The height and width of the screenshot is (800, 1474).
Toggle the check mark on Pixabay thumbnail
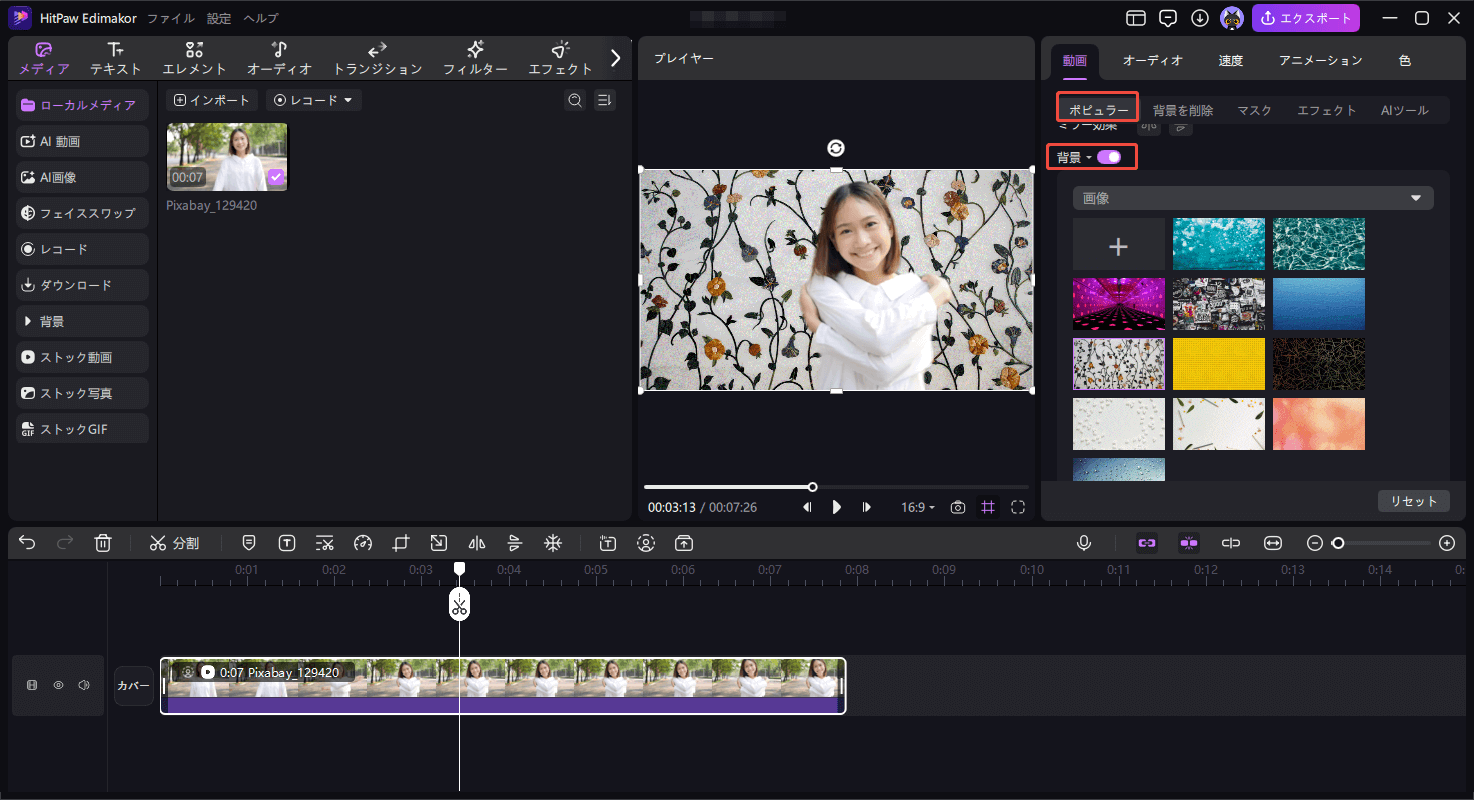tap(276, 177)
